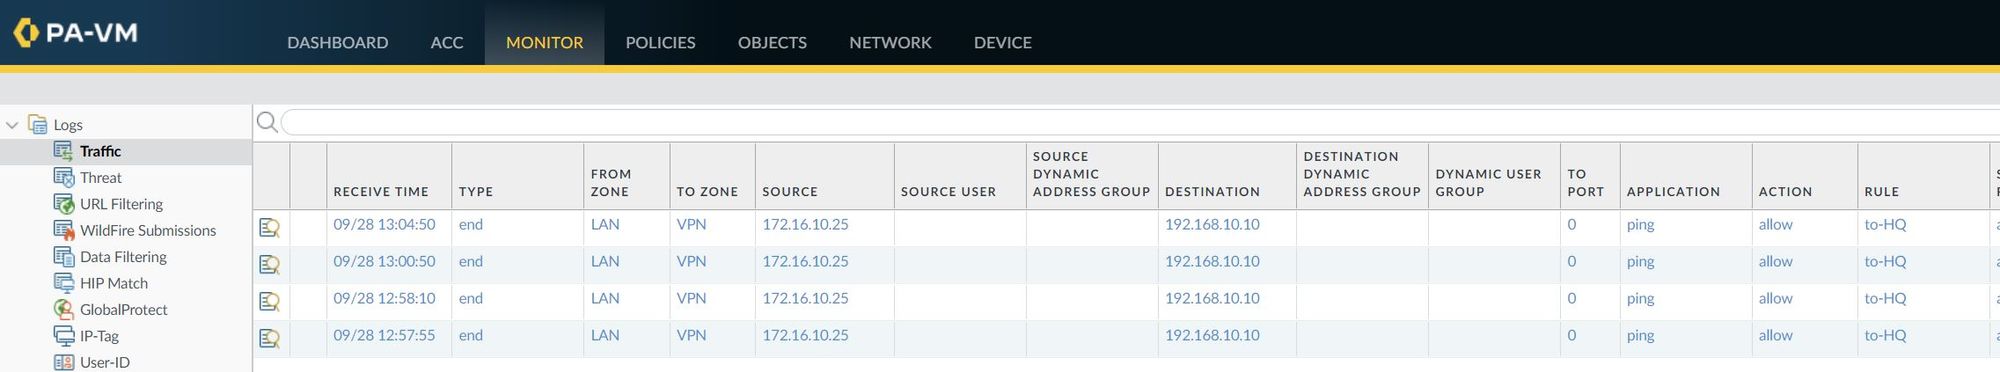Open log details for 13:00:50 entry
This screenshot has height=372, width=2000.
pos(269,264)
